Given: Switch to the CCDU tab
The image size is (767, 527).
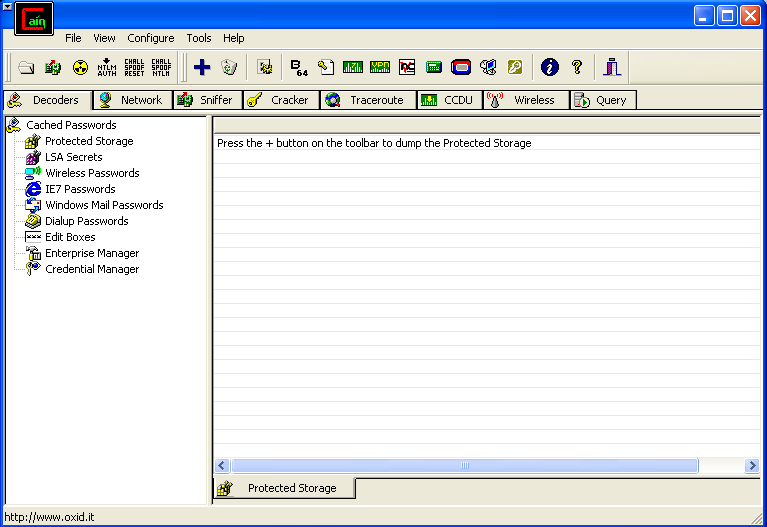Looking at the screenshot, I should coord(450,100).
